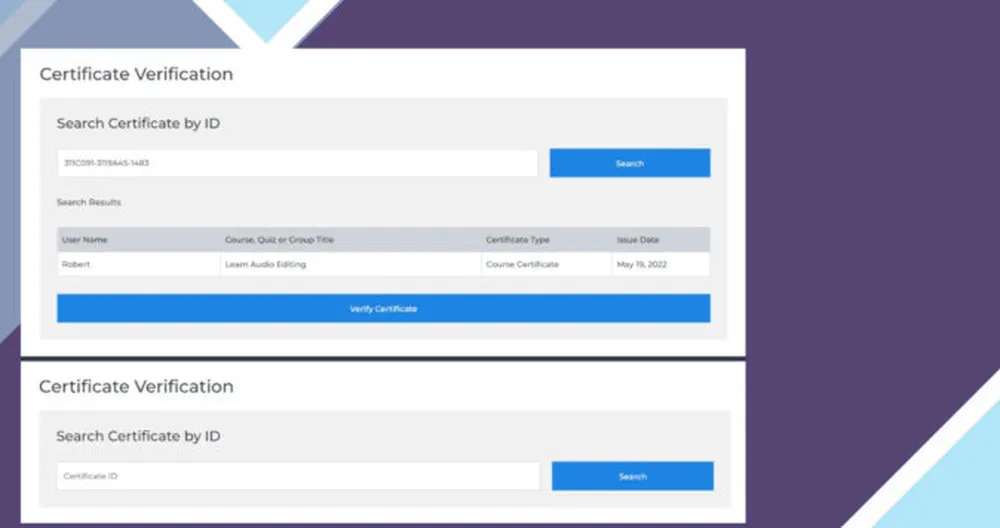Click the filled-in certificate ID search field
1000x528 pixels.
(297, 163)
